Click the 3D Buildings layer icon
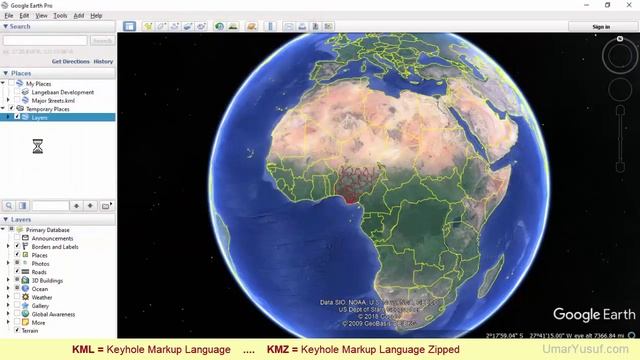The width and height of the screenshot is (640, 360). click(x=25, y=280)
